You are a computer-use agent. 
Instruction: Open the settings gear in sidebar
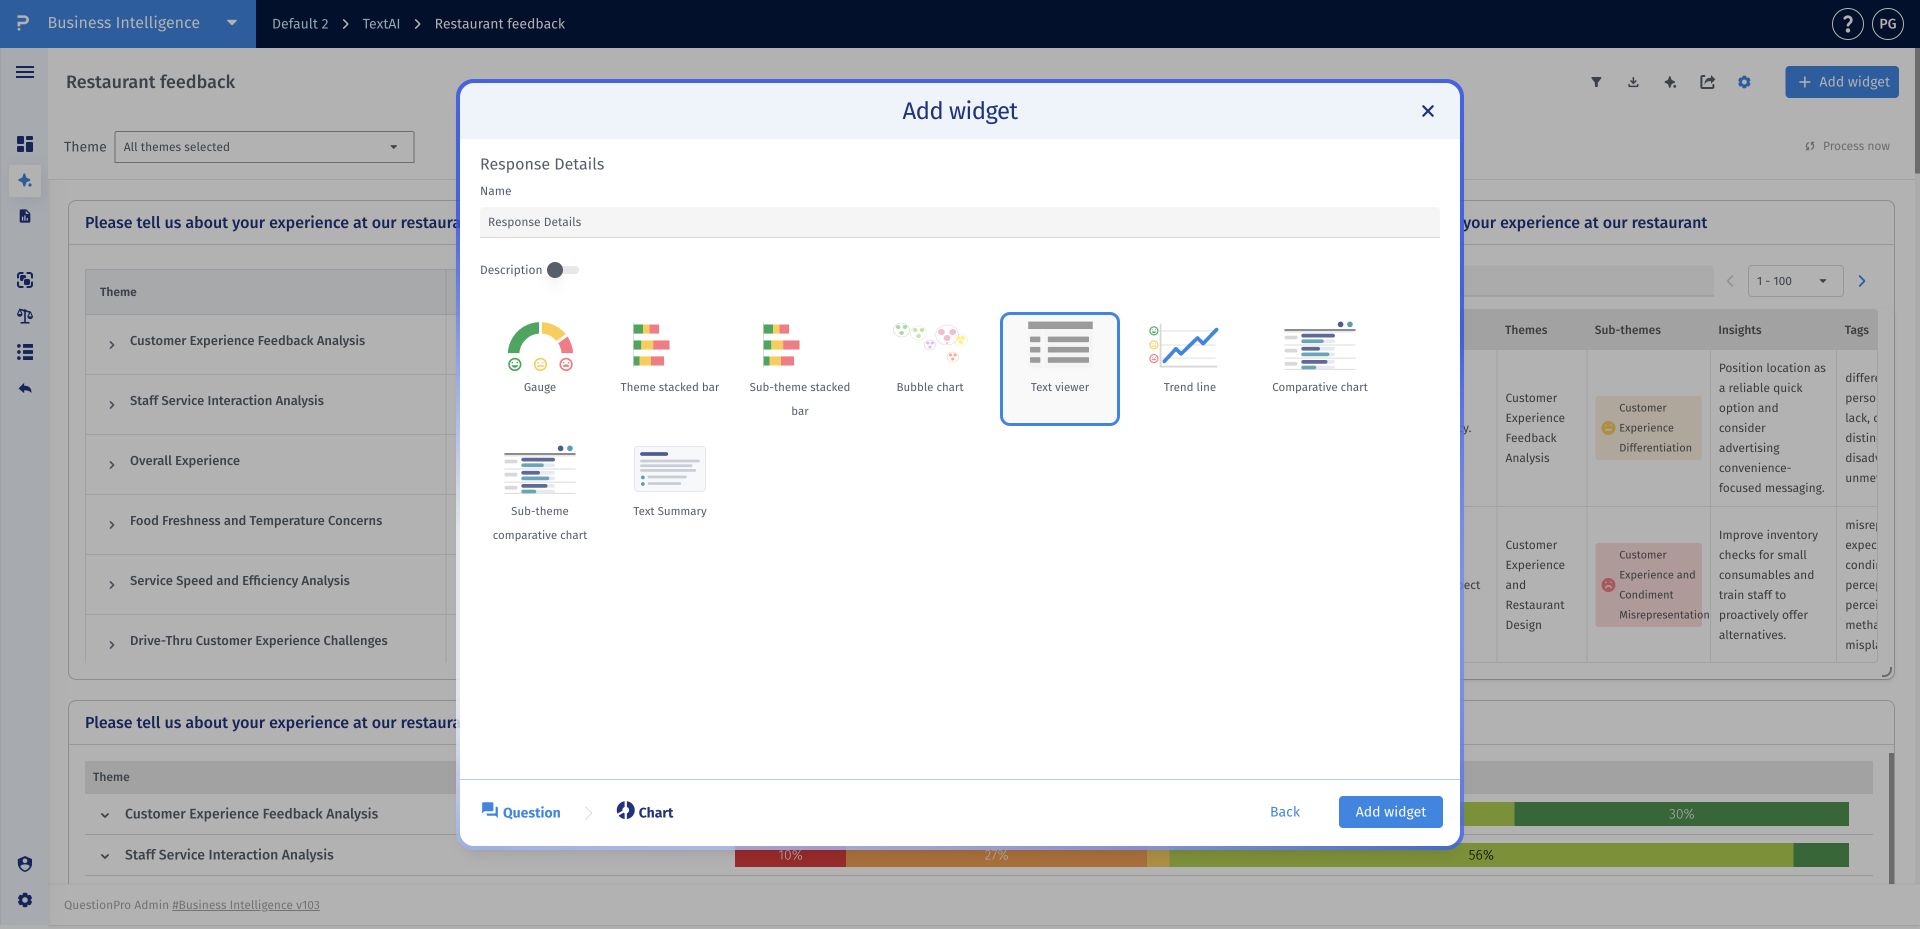(25, 900)
